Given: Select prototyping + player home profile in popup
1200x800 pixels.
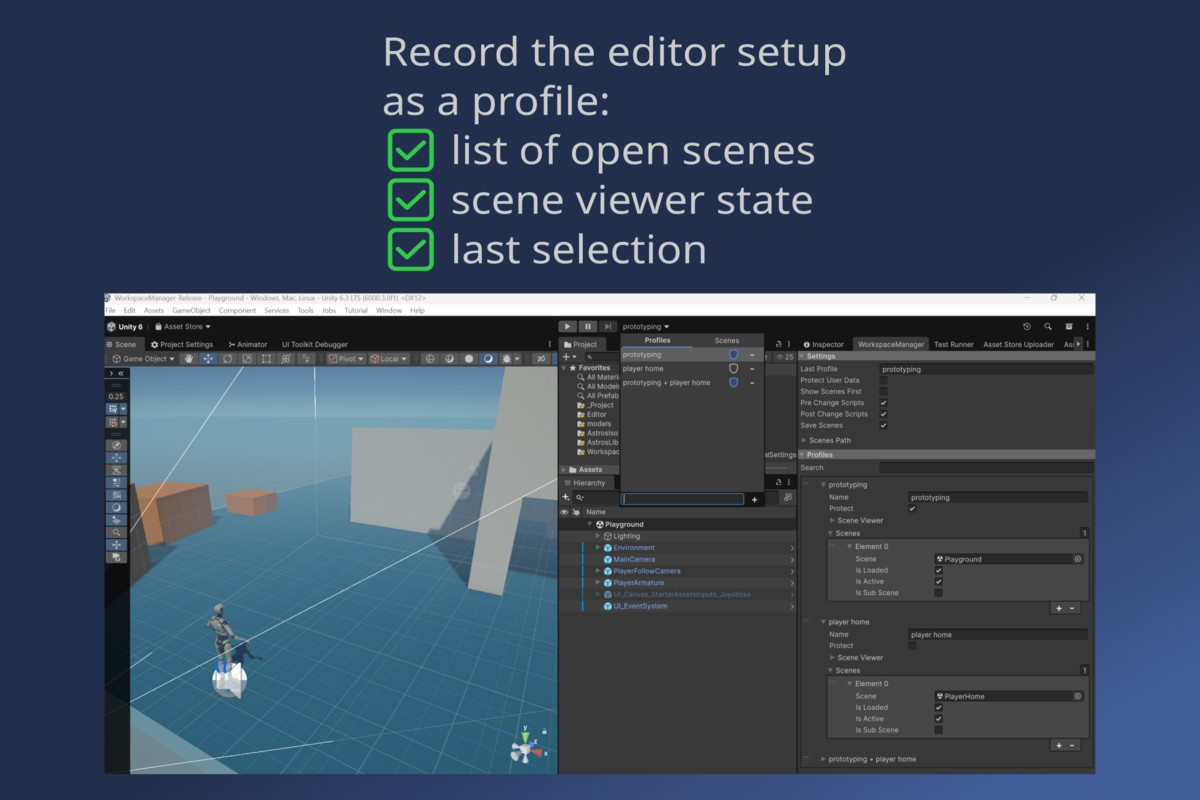Looking at the screenshot, I should point(667,382).
